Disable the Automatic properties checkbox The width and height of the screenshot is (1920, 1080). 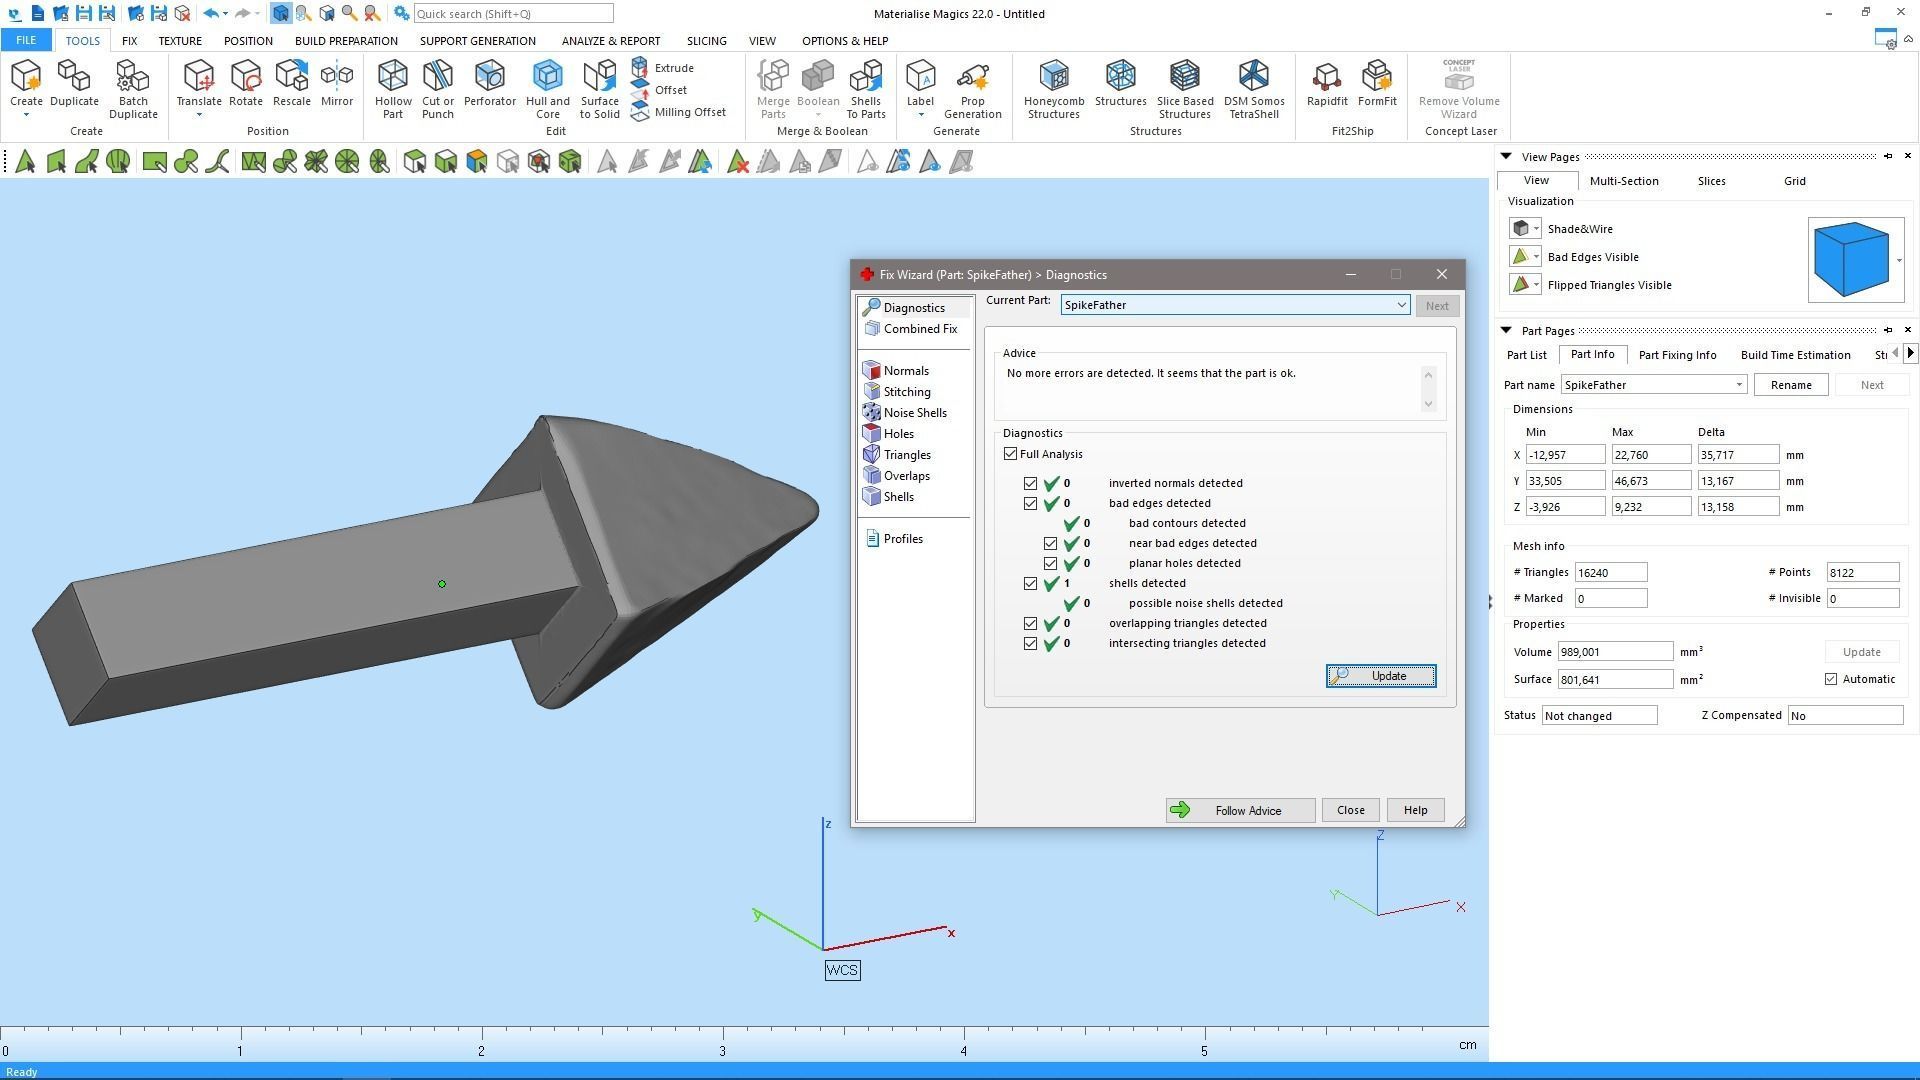[x=1831, y=679]
